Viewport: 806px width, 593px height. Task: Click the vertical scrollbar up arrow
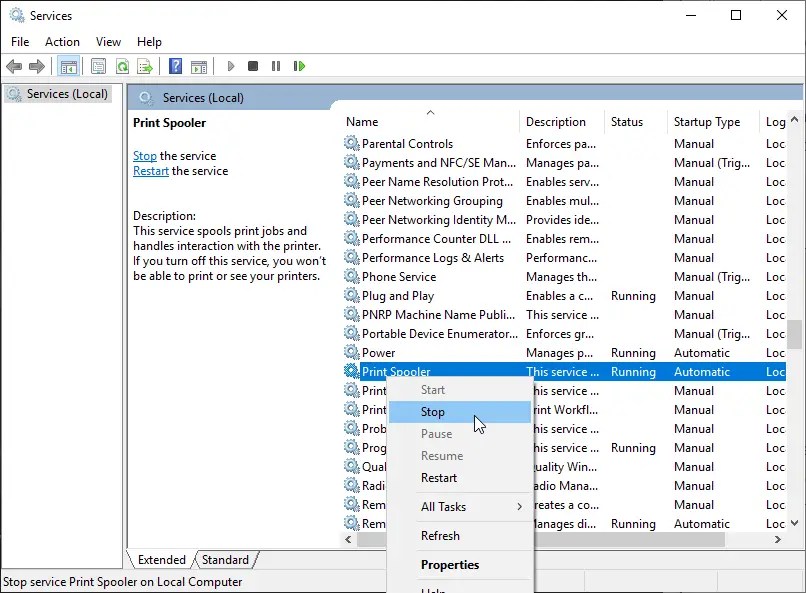[794, 120]
